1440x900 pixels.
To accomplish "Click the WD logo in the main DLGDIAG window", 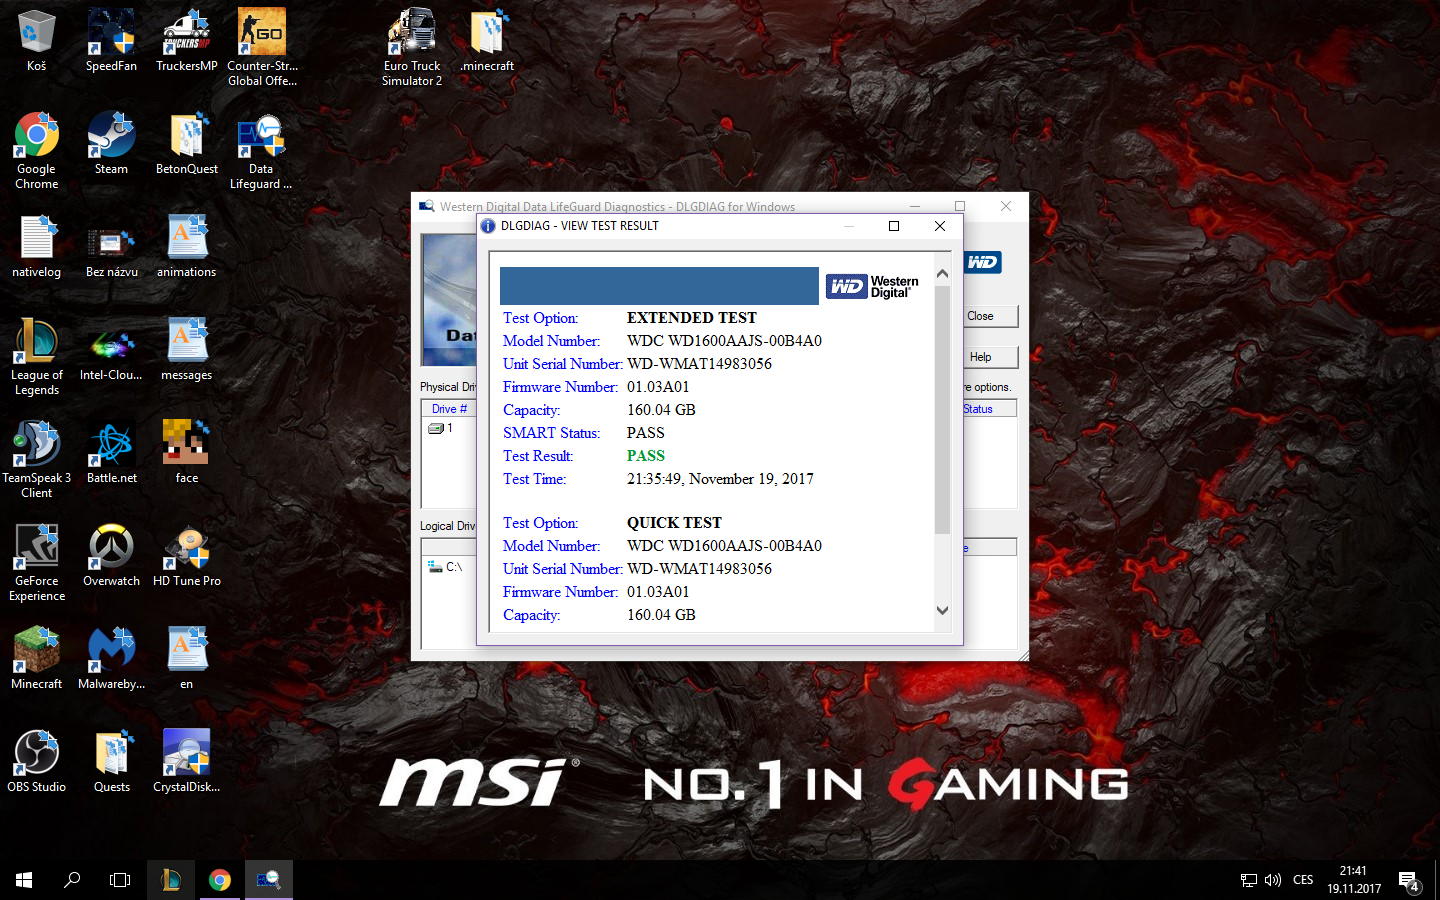I will 982,262.
